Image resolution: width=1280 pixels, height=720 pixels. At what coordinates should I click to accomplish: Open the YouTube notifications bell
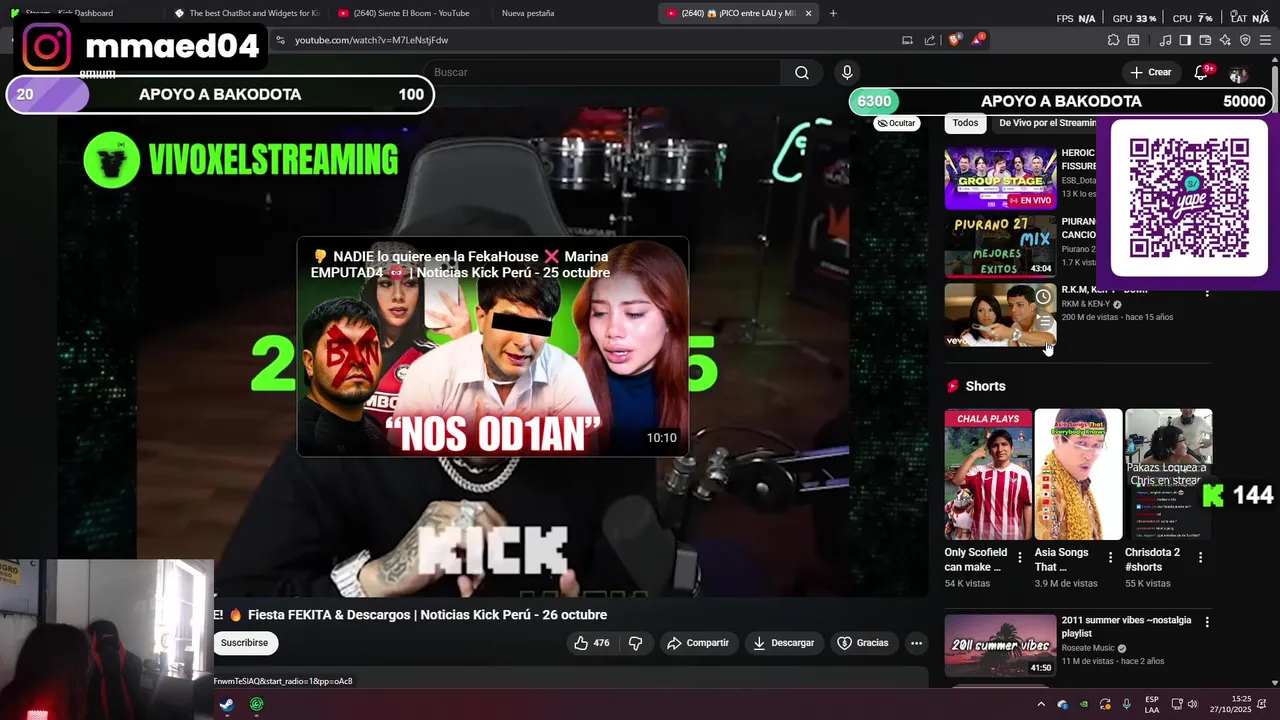tap(1202, 72)
